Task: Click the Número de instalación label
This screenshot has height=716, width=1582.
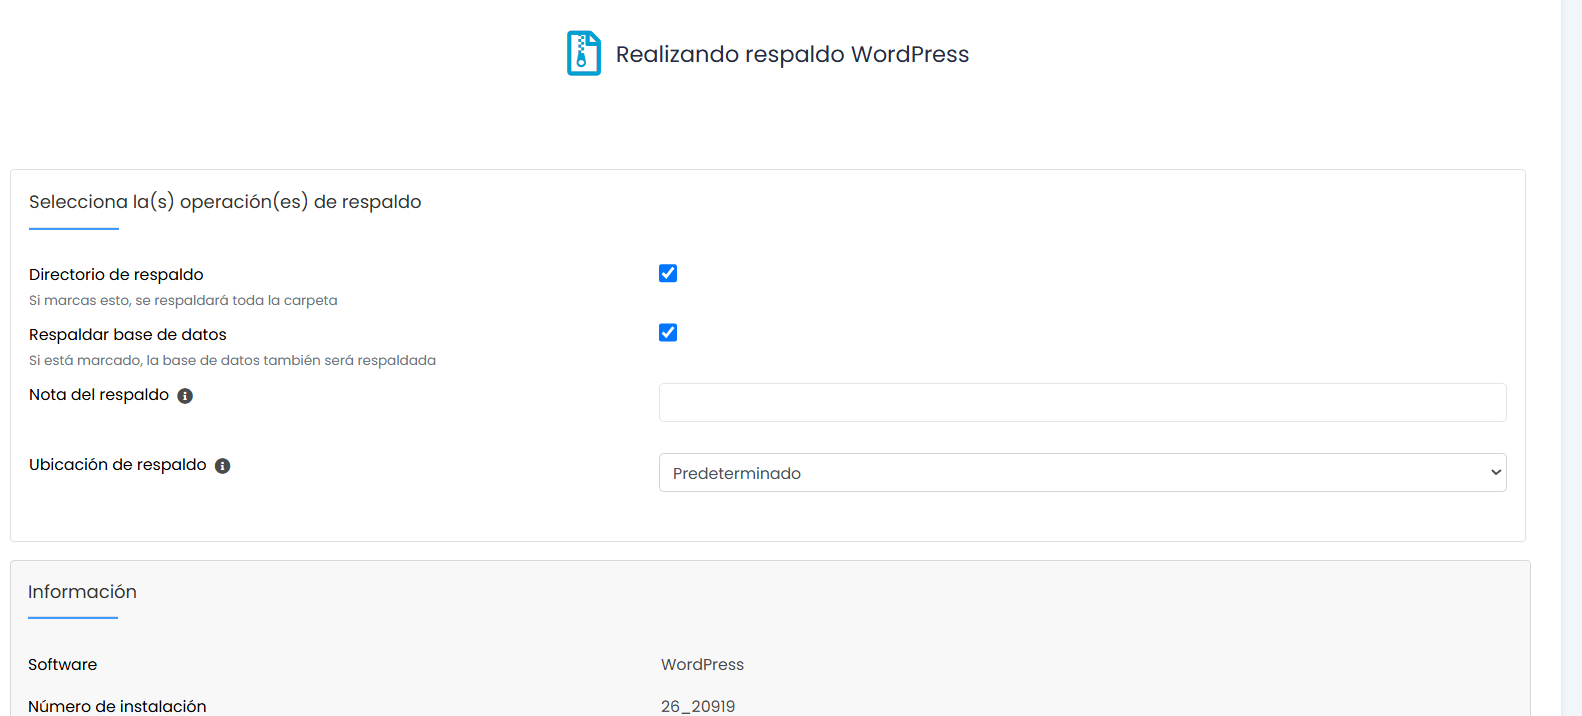Action: point(117,706)
